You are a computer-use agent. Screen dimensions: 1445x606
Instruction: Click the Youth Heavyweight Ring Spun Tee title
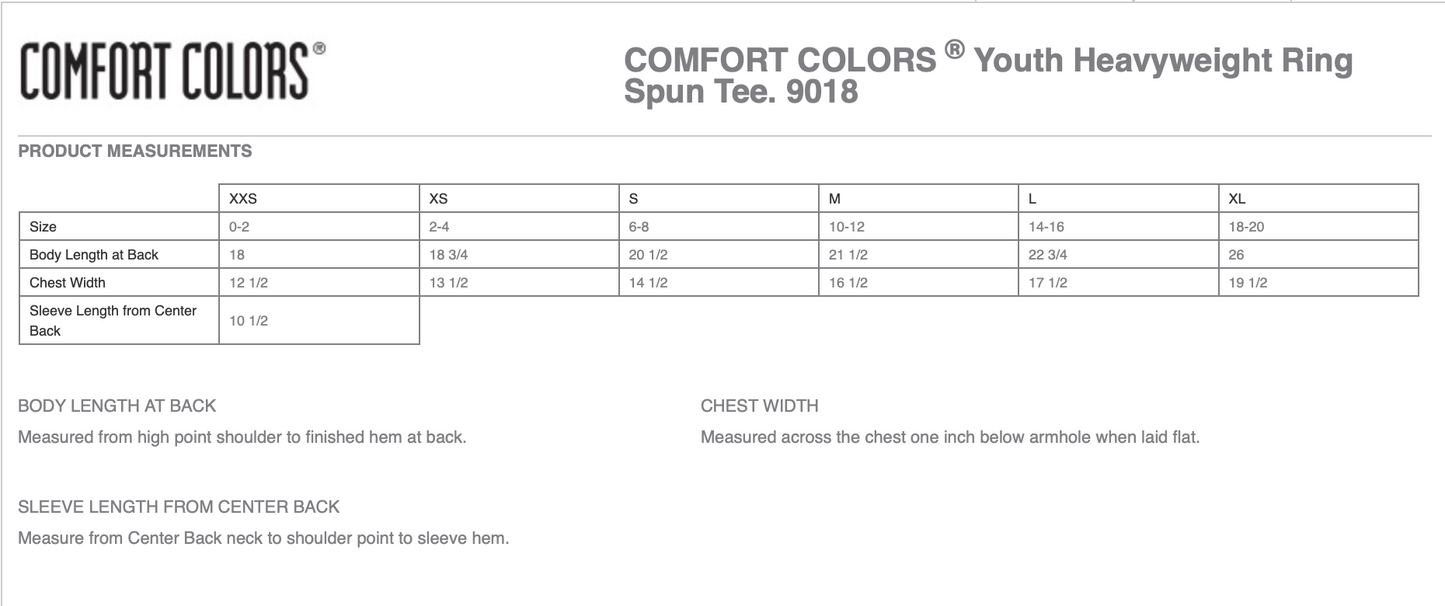(x=988, y=75)
